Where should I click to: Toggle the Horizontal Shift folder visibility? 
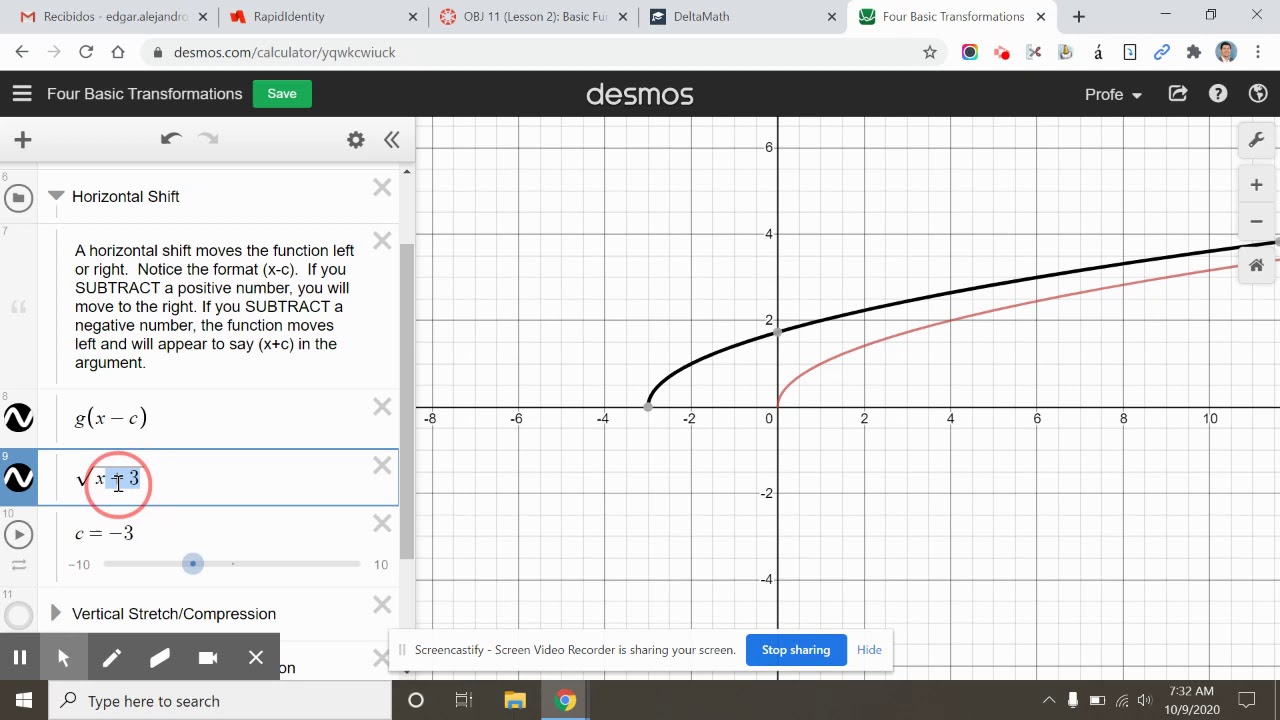click(x=18, y=198)
